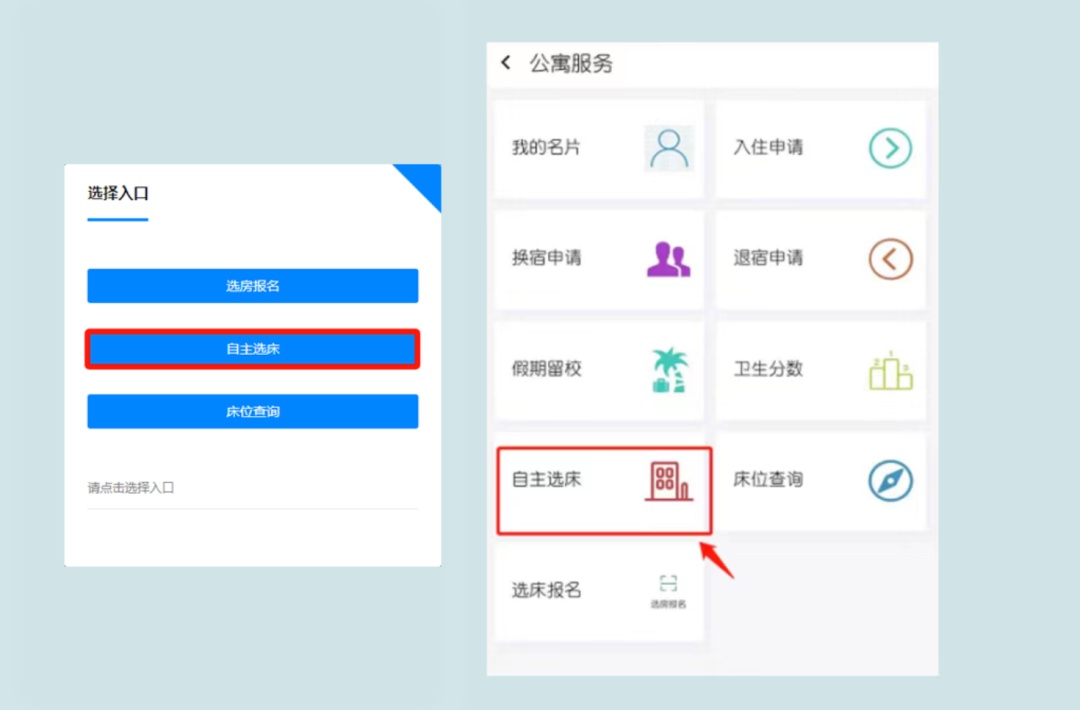
Task: Open the 入住申请 grid tile
Action: [x=820, y=147]
